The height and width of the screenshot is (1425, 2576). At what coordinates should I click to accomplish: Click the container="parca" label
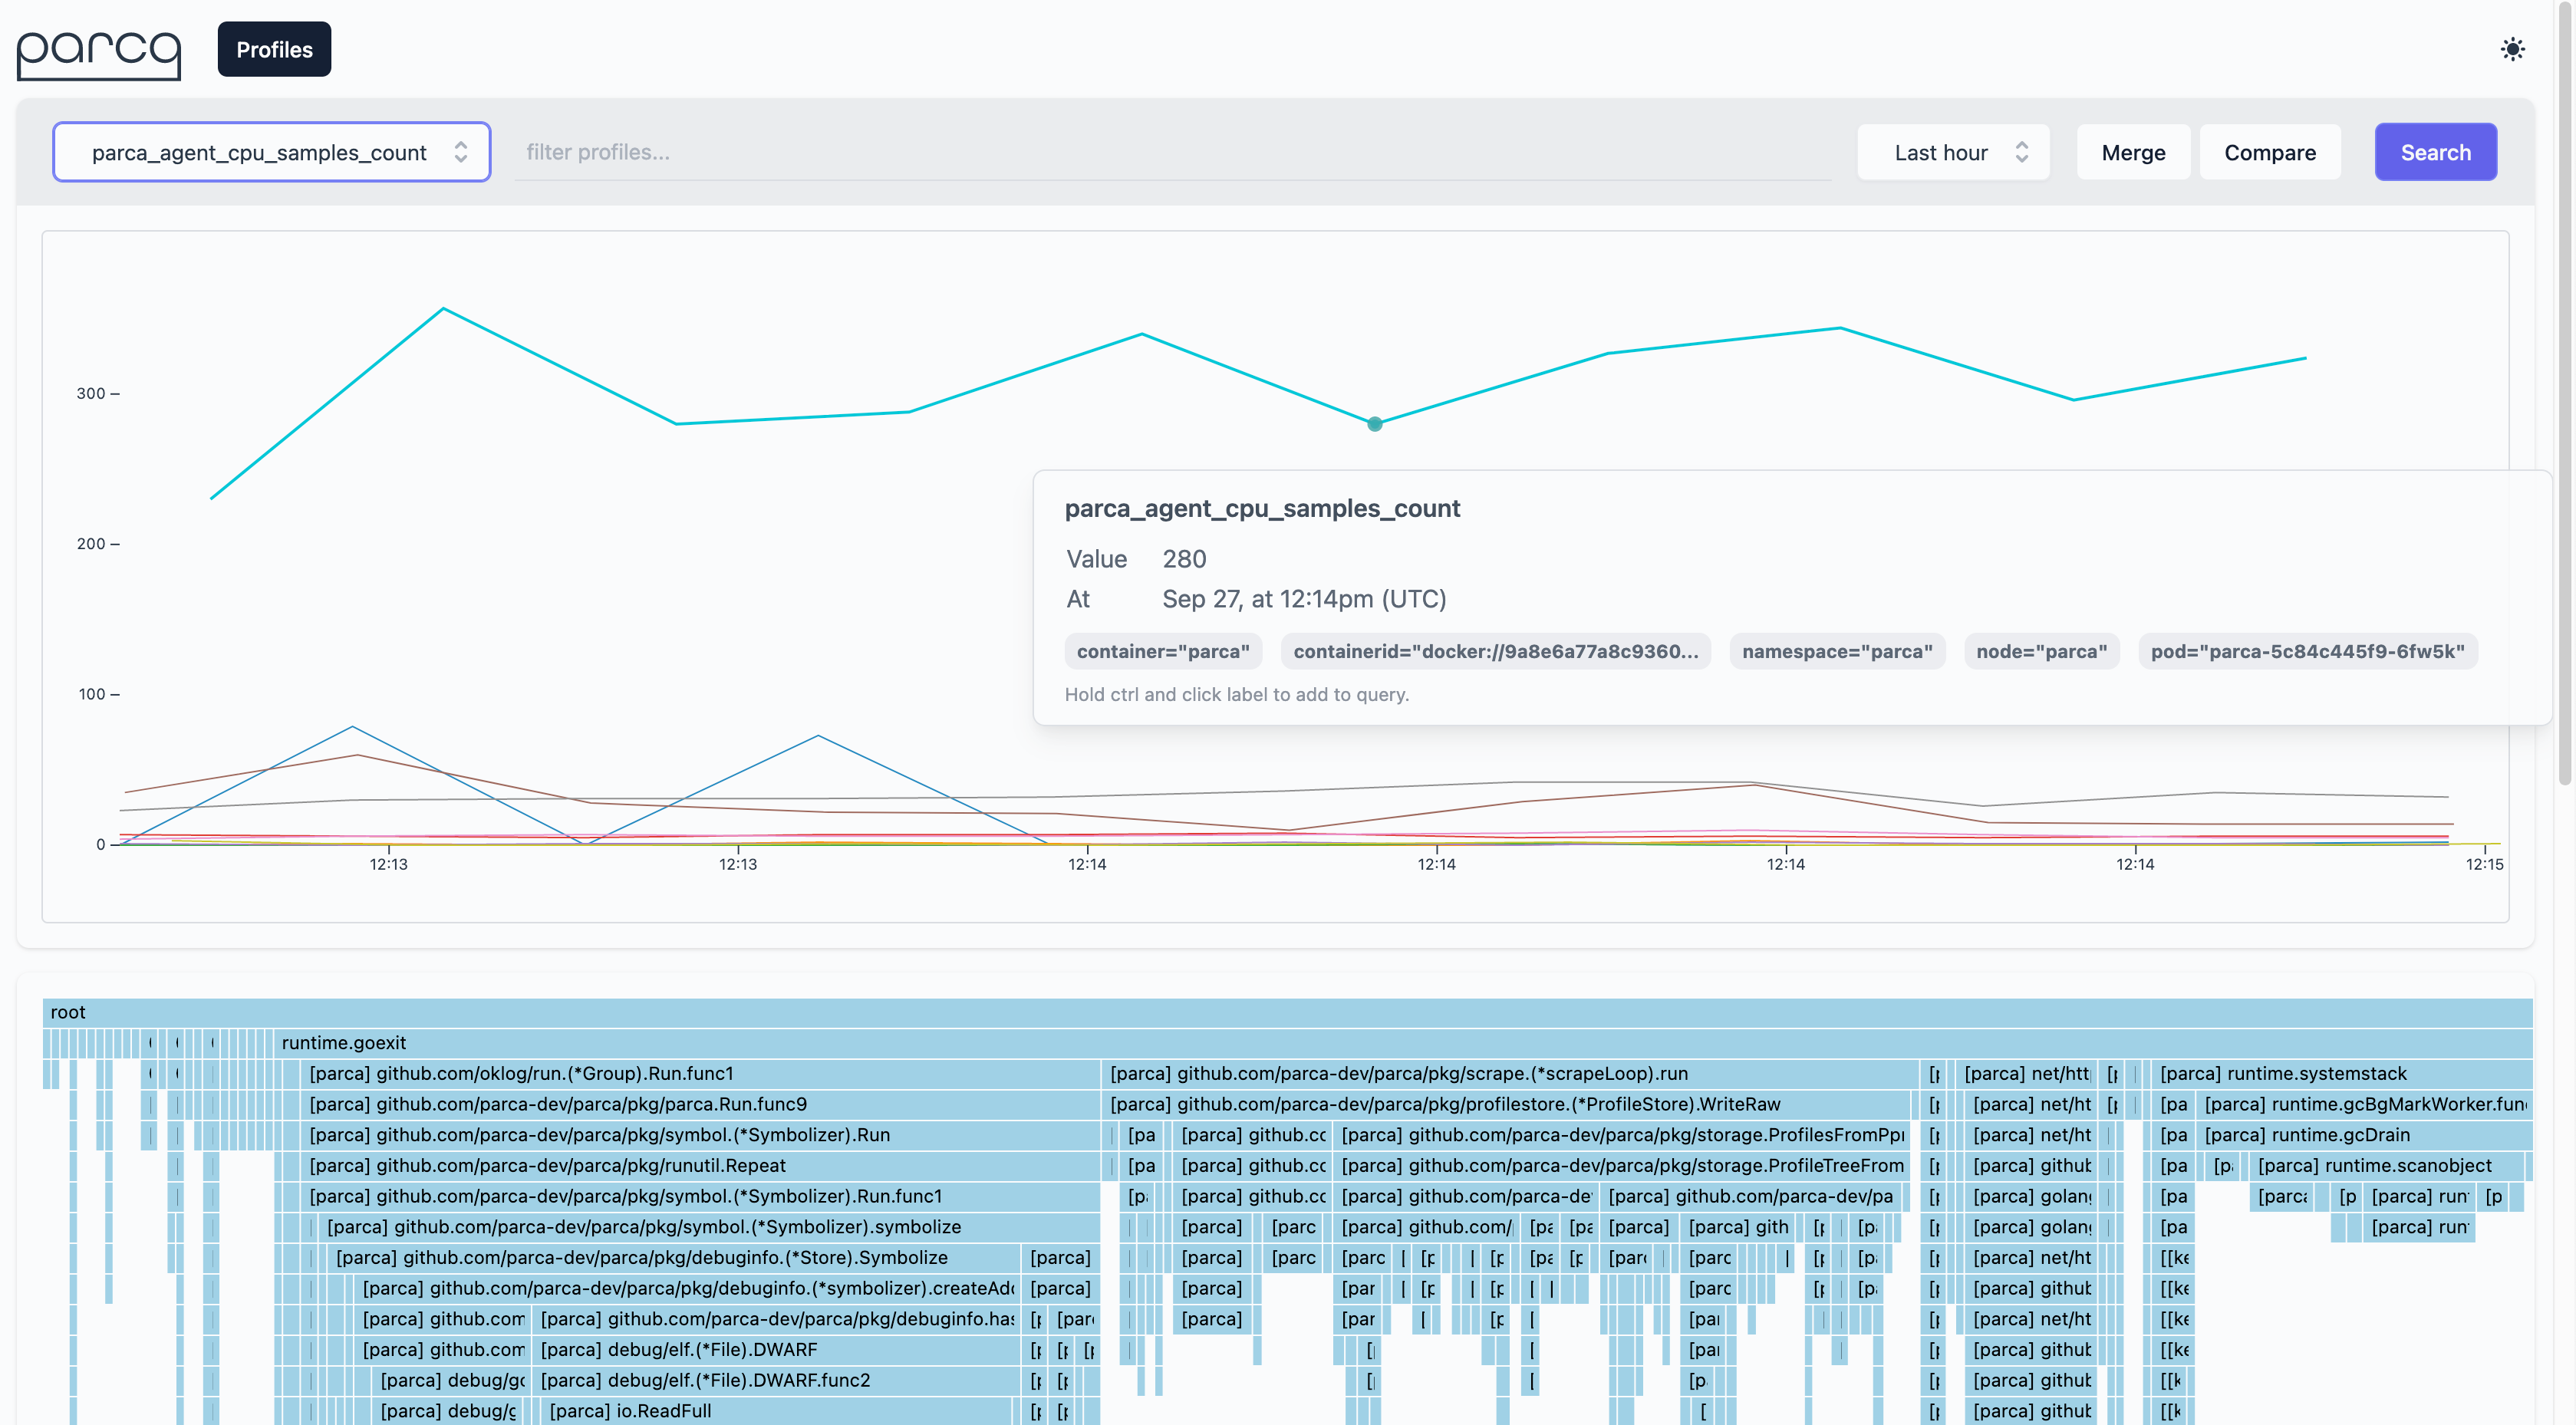[1163, 651]
